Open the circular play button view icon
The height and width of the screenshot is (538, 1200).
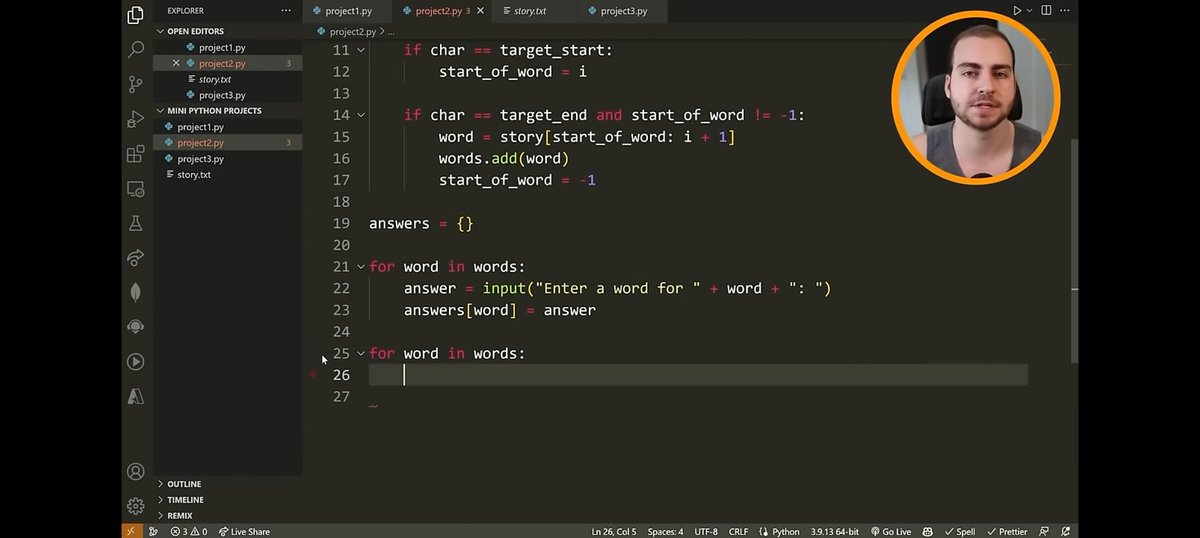(136, 362)
